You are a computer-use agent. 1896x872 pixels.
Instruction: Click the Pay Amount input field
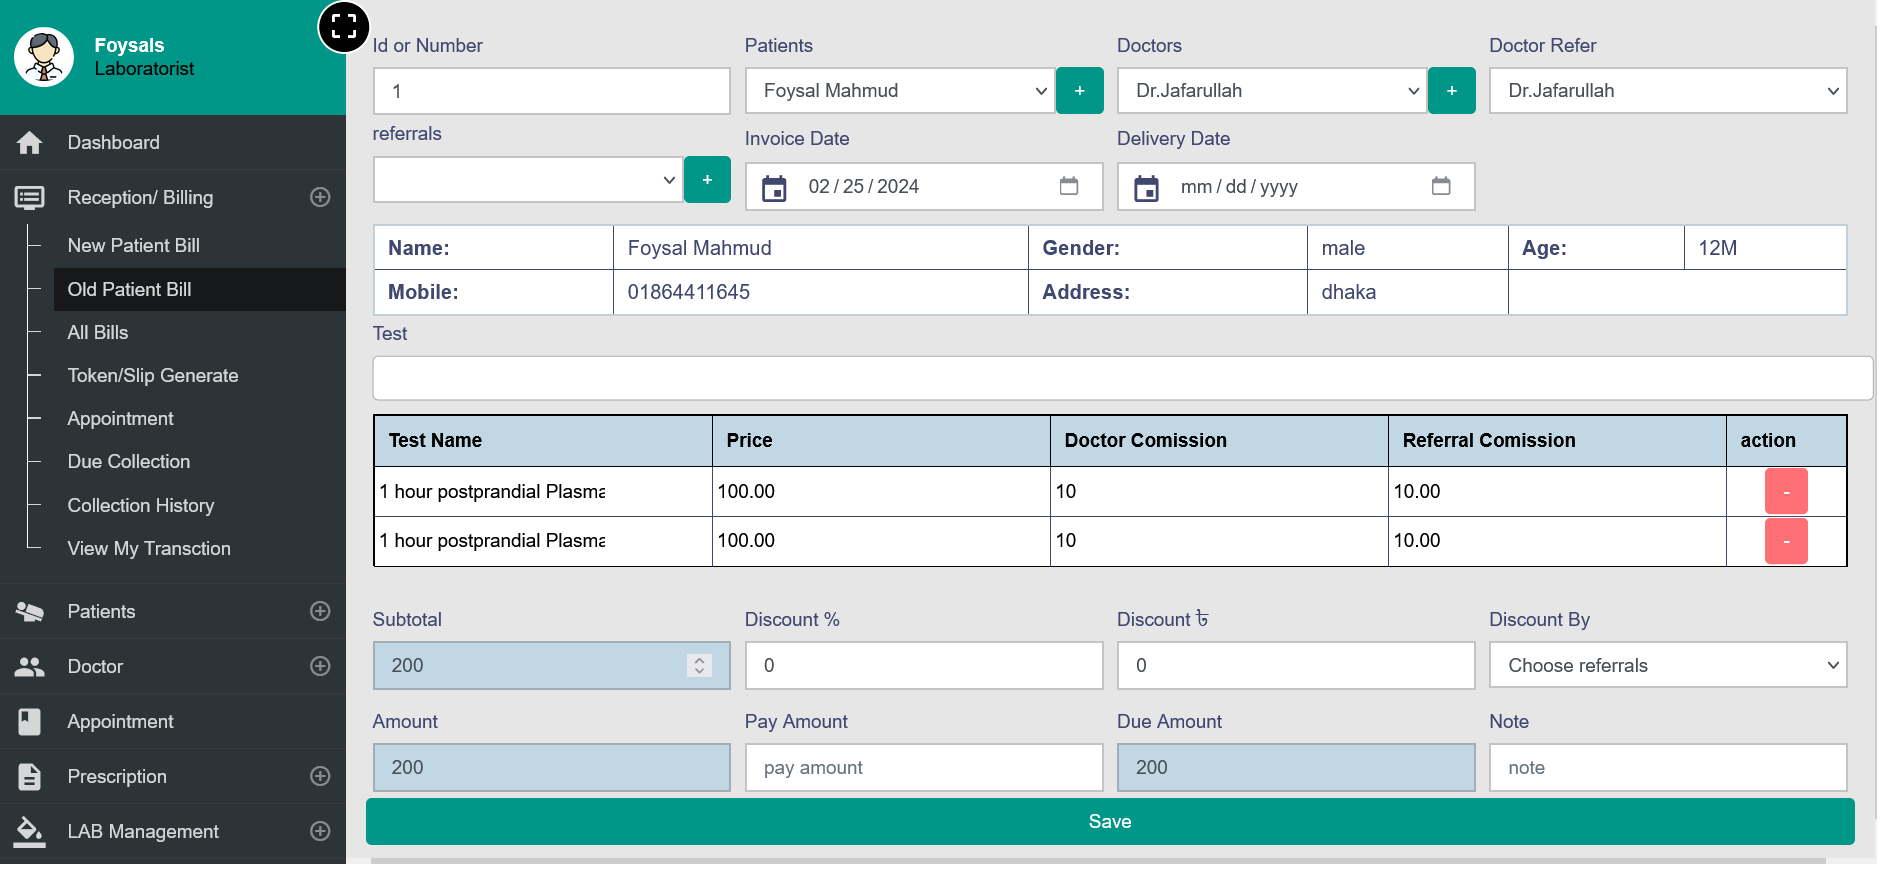(923, 767)
